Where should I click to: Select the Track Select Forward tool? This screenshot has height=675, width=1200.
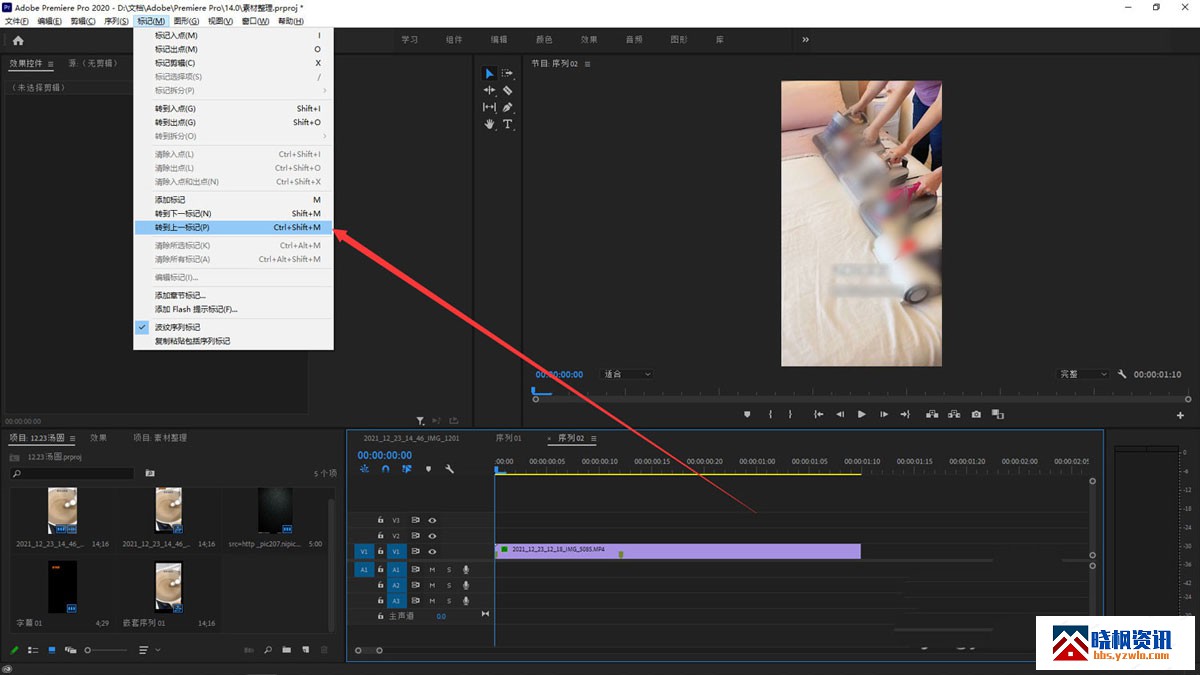[507, 73]
